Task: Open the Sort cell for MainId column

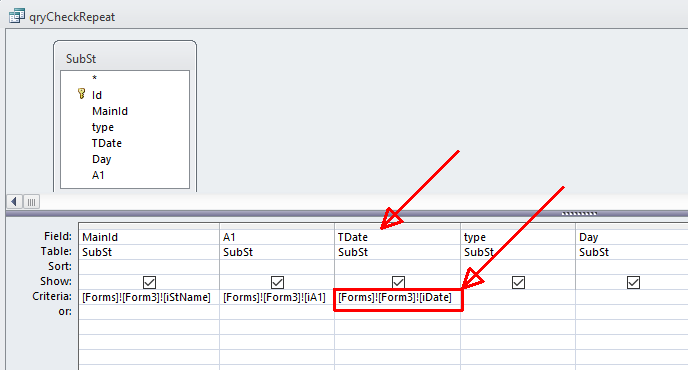Action: 149,267
